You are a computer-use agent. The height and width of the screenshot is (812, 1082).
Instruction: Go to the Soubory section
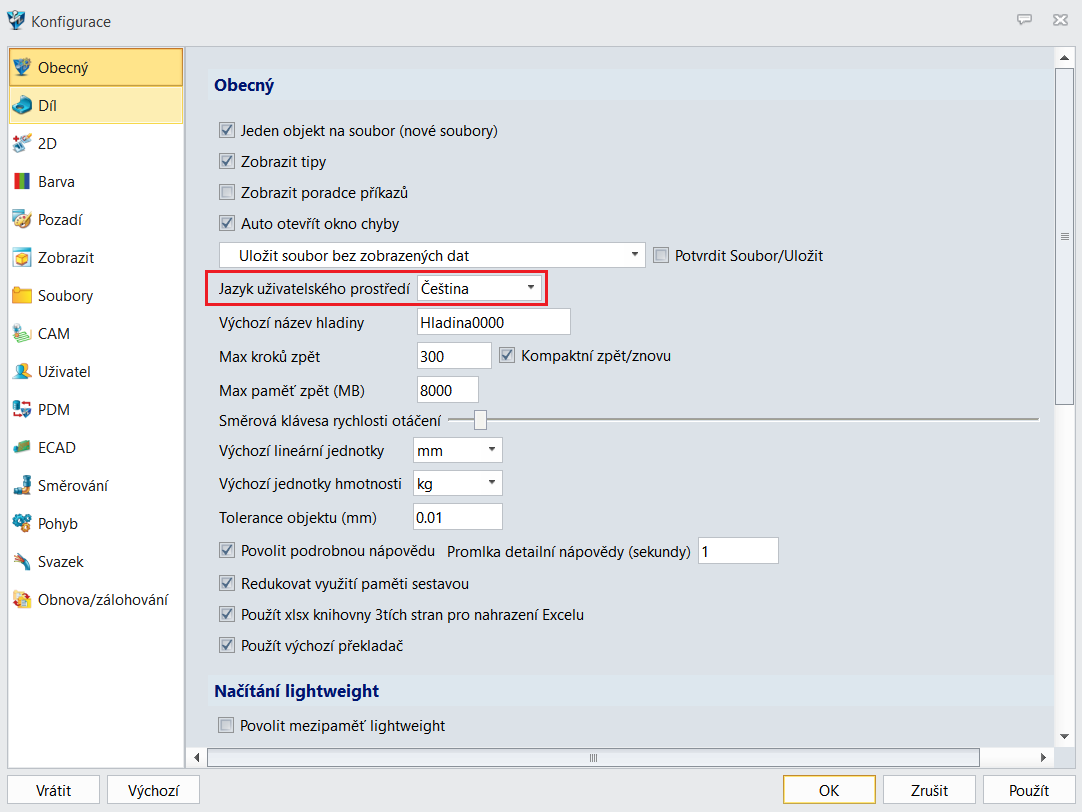[65, 296]
